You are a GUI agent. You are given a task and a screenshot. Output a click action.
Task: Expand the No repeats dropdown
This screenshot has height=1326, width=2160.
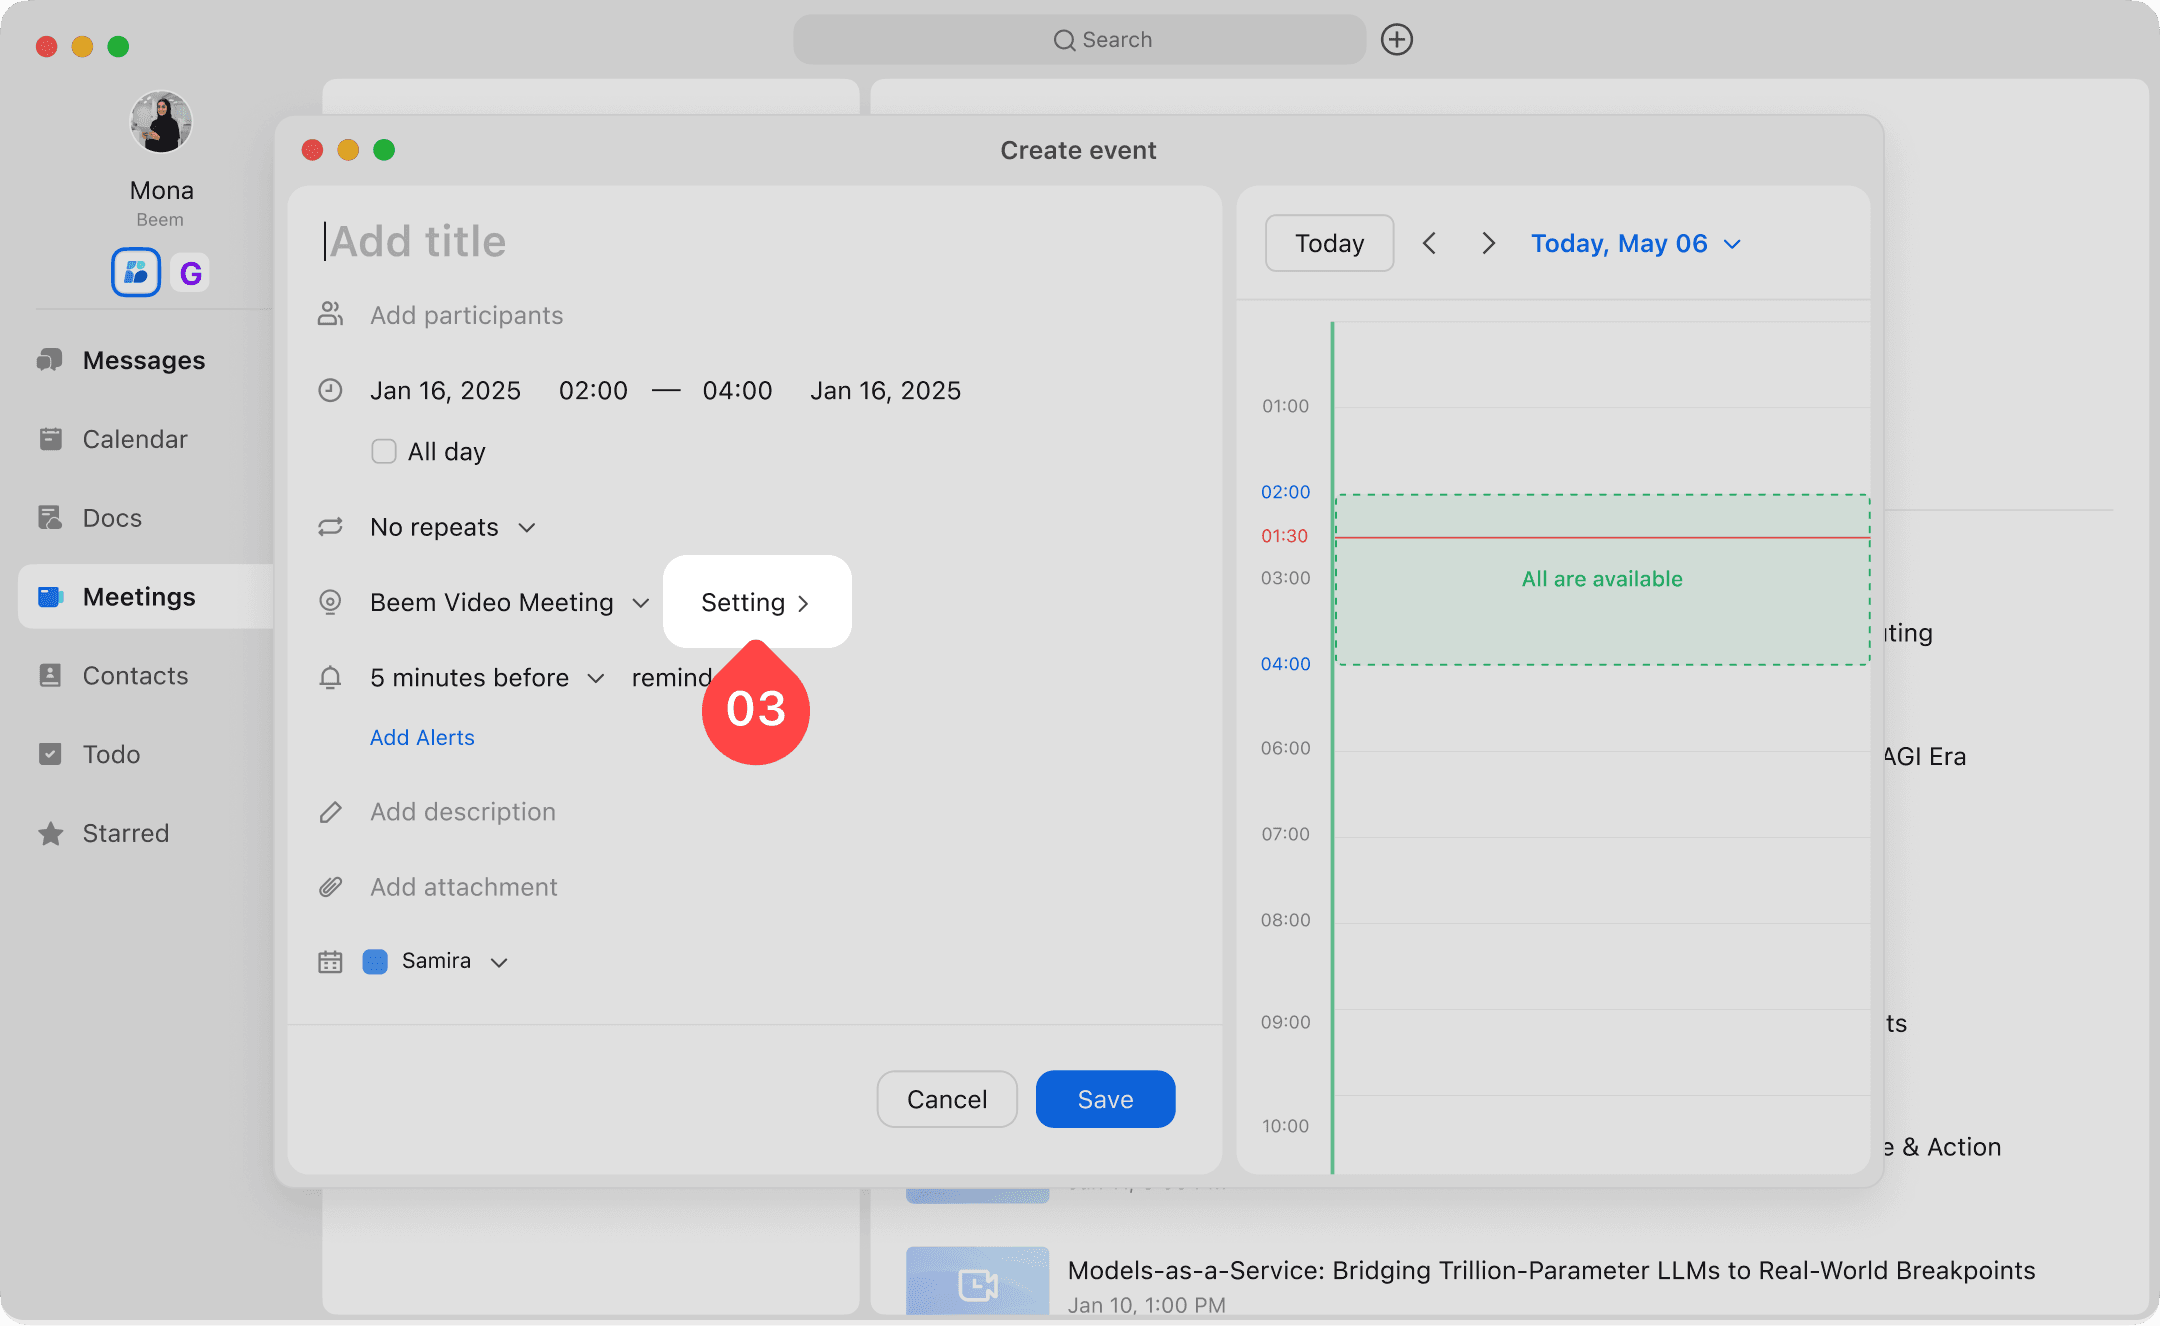452,527
